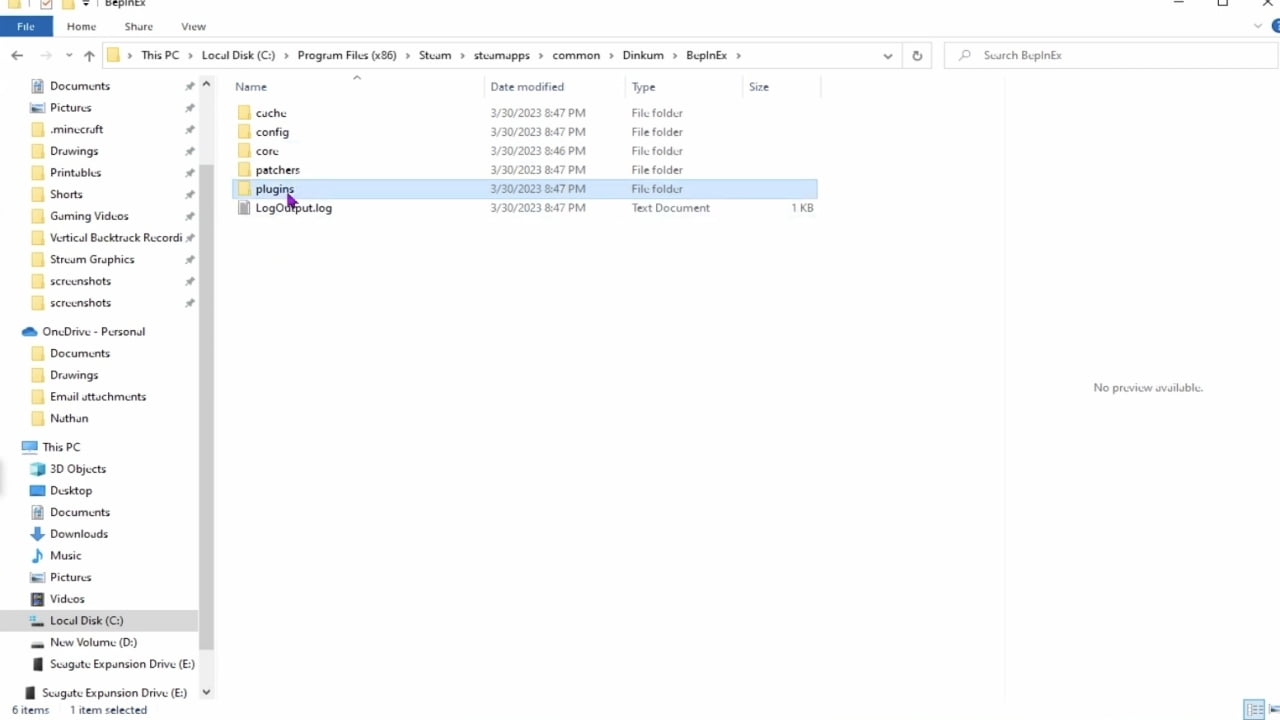The height and width of the screenshot is (720, 1280).
Task: Select Local Disk (C:) in sidebar
Action: click(x=86, y=621)
